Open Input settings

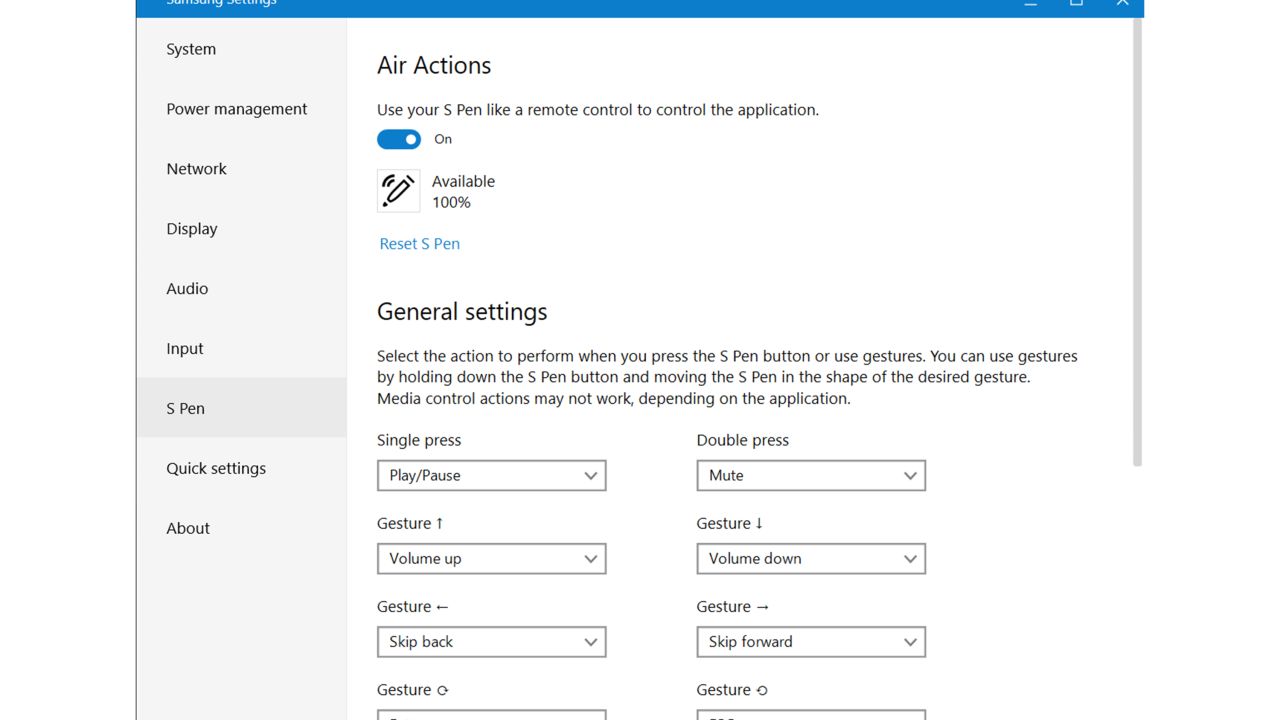[x=241, y=349]
